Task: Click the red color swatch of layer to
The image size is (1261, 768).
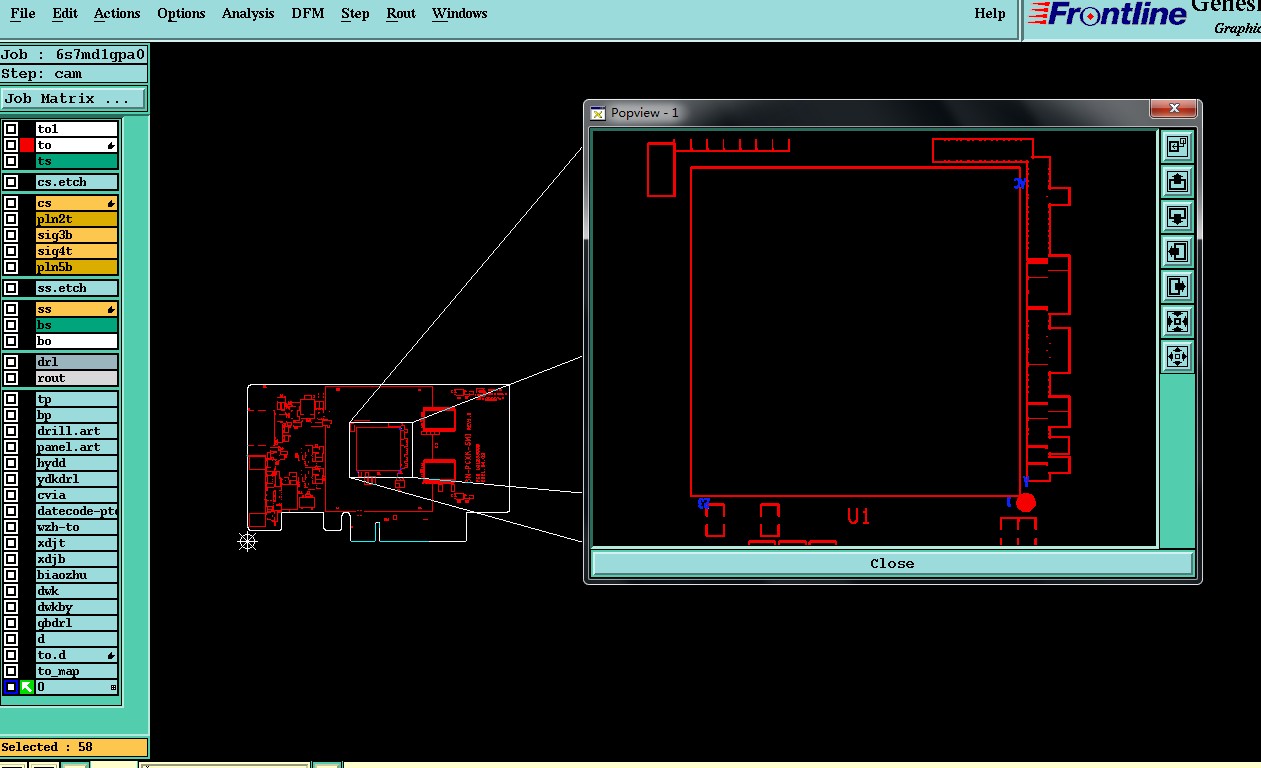Action: [27, 145]
